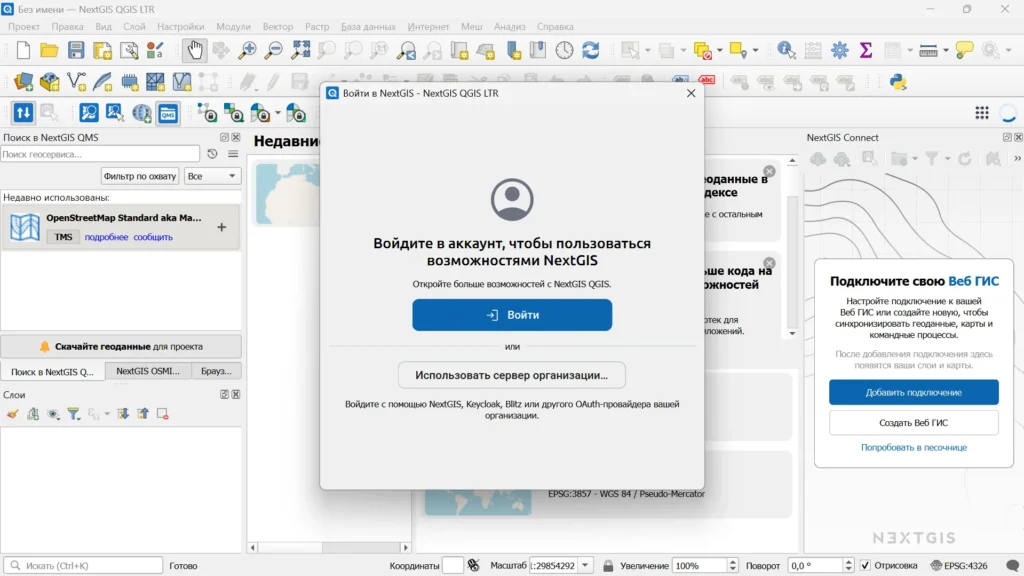Increase the magnification spinner value
This screenshot has height=576, width=1024.
pos(732,562)
